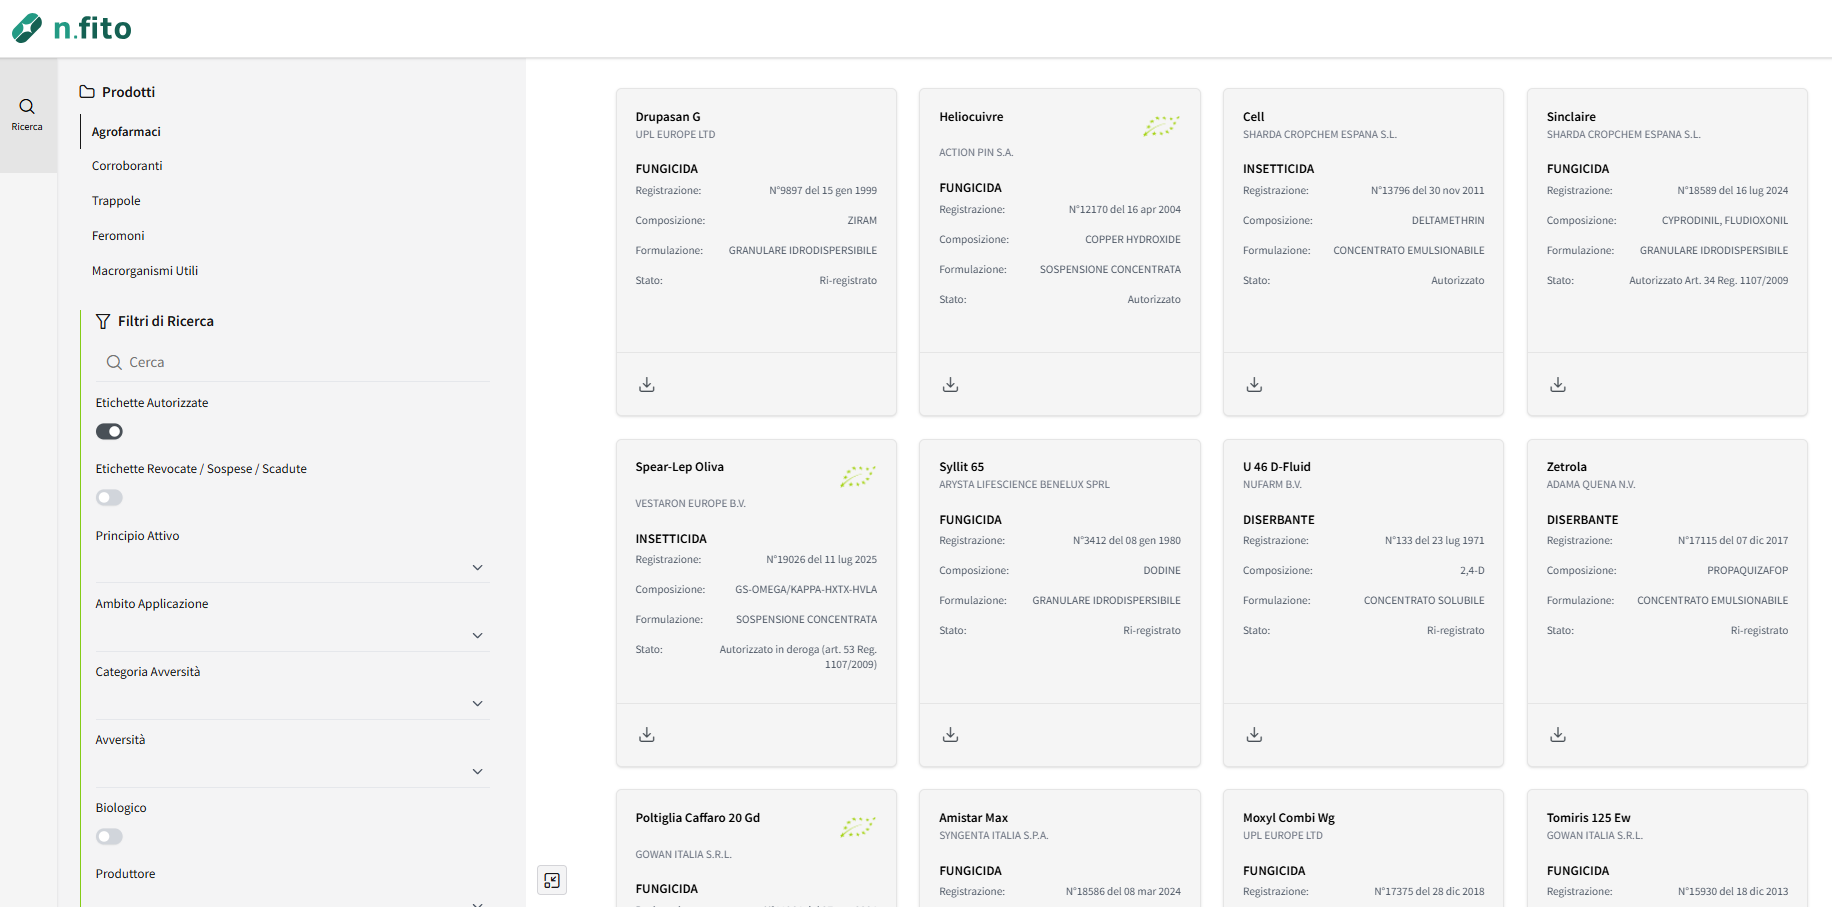This screenshot has width=1832, height=907.
Task: Download the Cell product label
Action: (1254, 384)
